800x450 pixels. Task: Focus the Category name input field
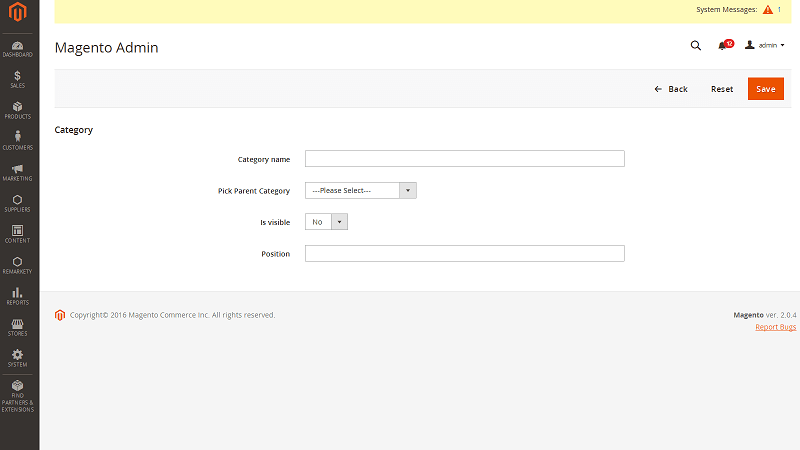(464, 159)
